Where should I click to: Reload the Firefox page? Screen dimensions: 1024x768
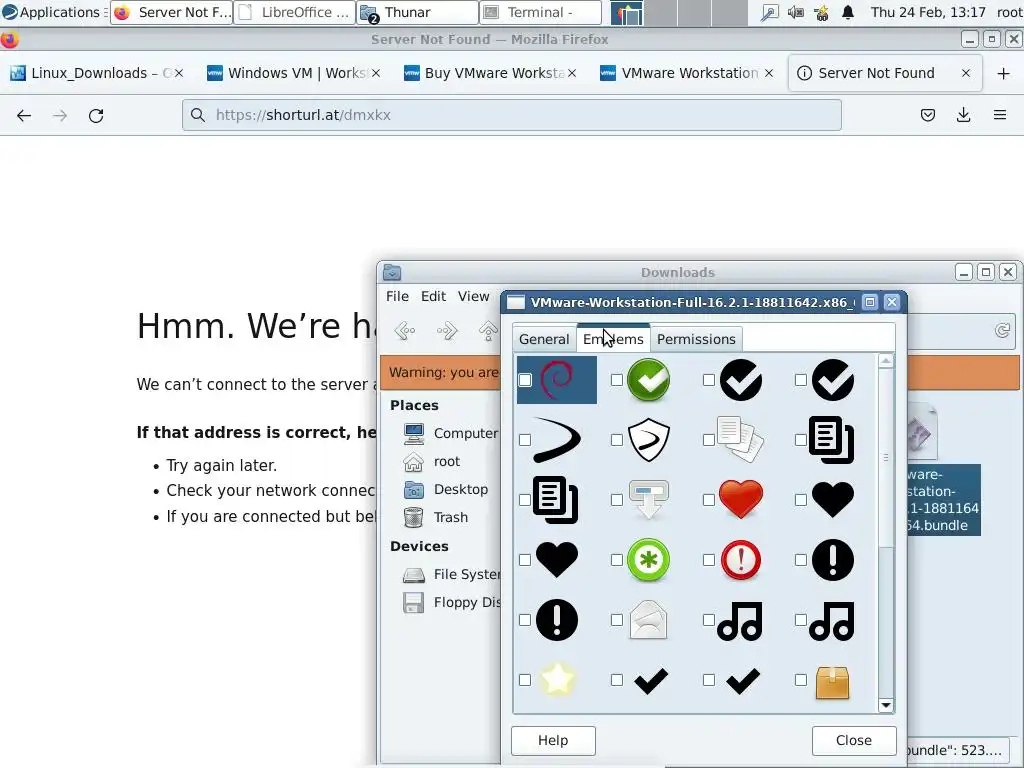[96, 116]
